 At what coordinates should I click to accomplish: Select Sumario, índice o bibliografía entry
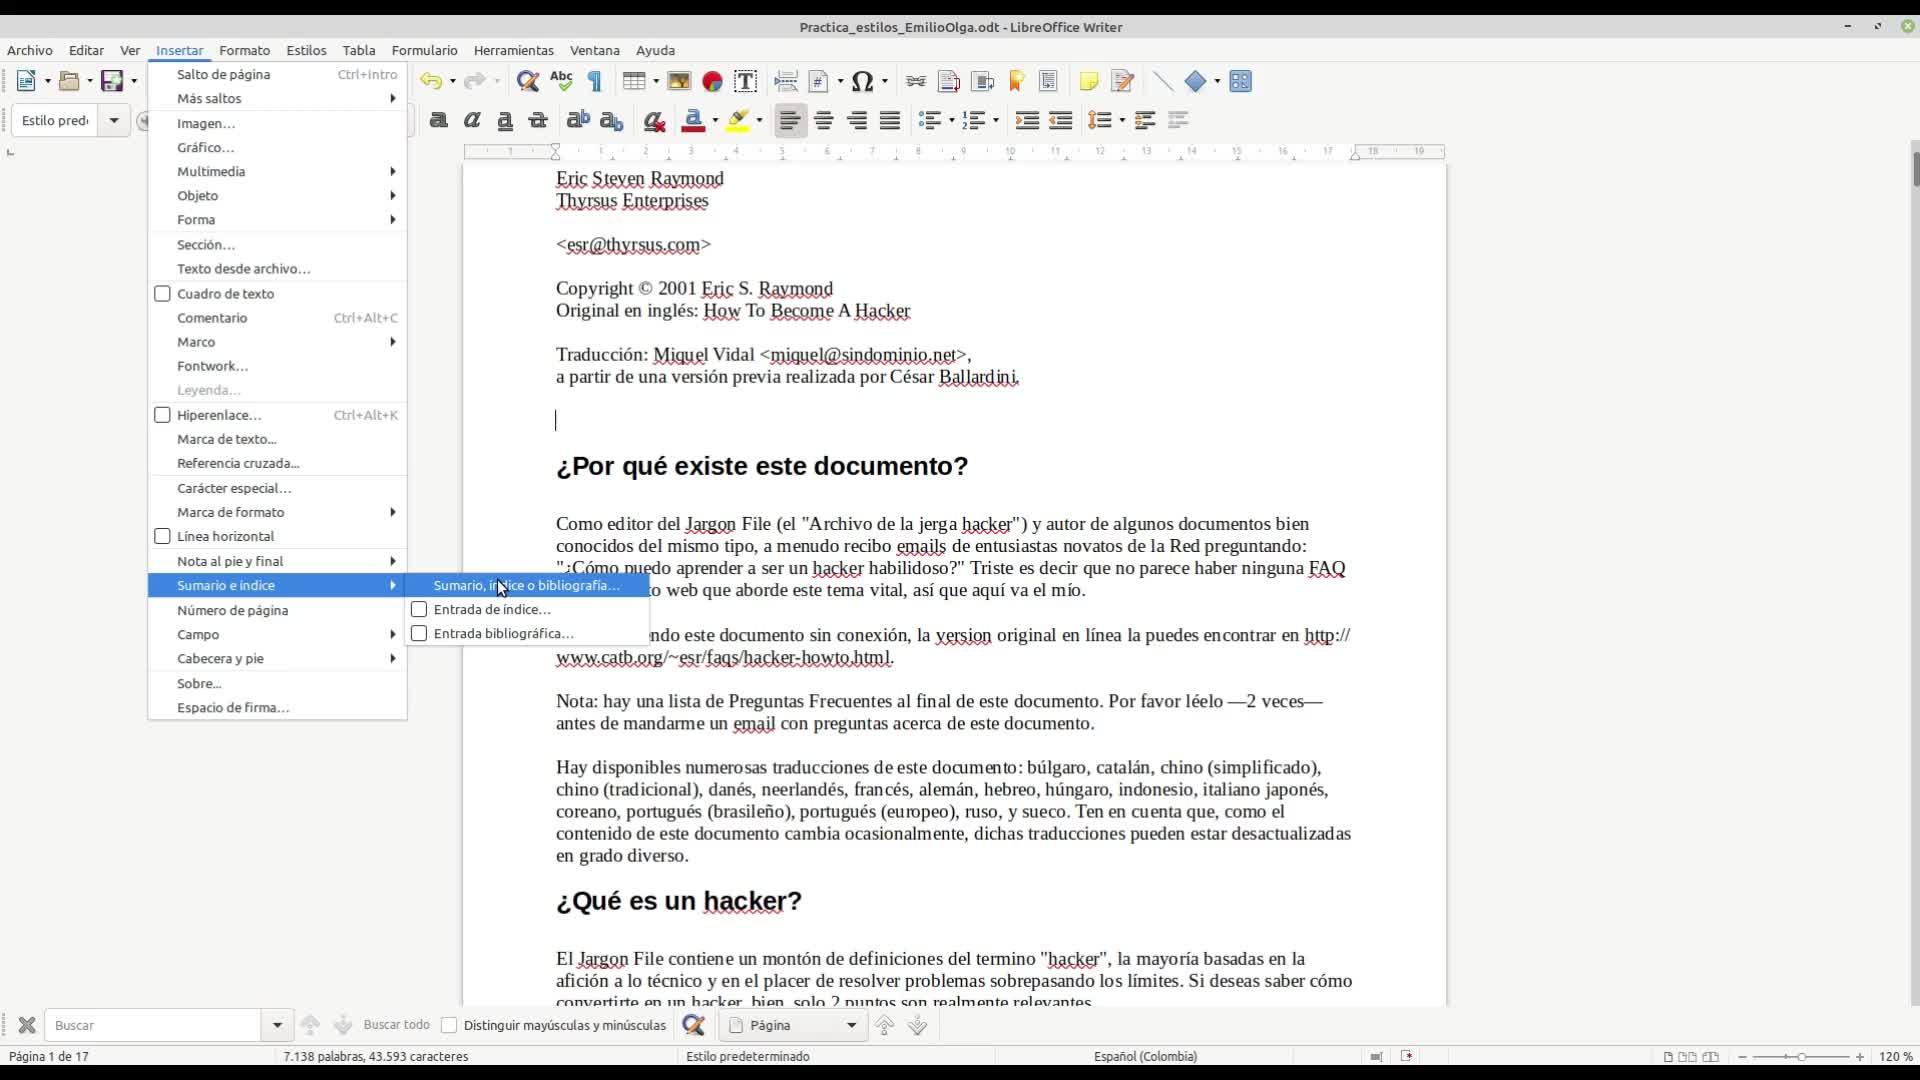click(x=526, y=585)
